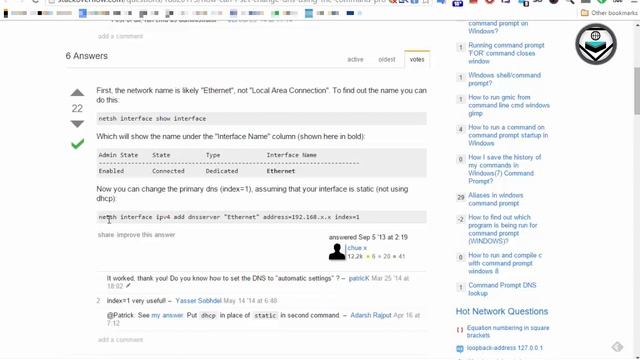Click the site icon beside 'Equation numbering'
The width and height of the screenshot is (640, 360).
(x=460, y=330)
